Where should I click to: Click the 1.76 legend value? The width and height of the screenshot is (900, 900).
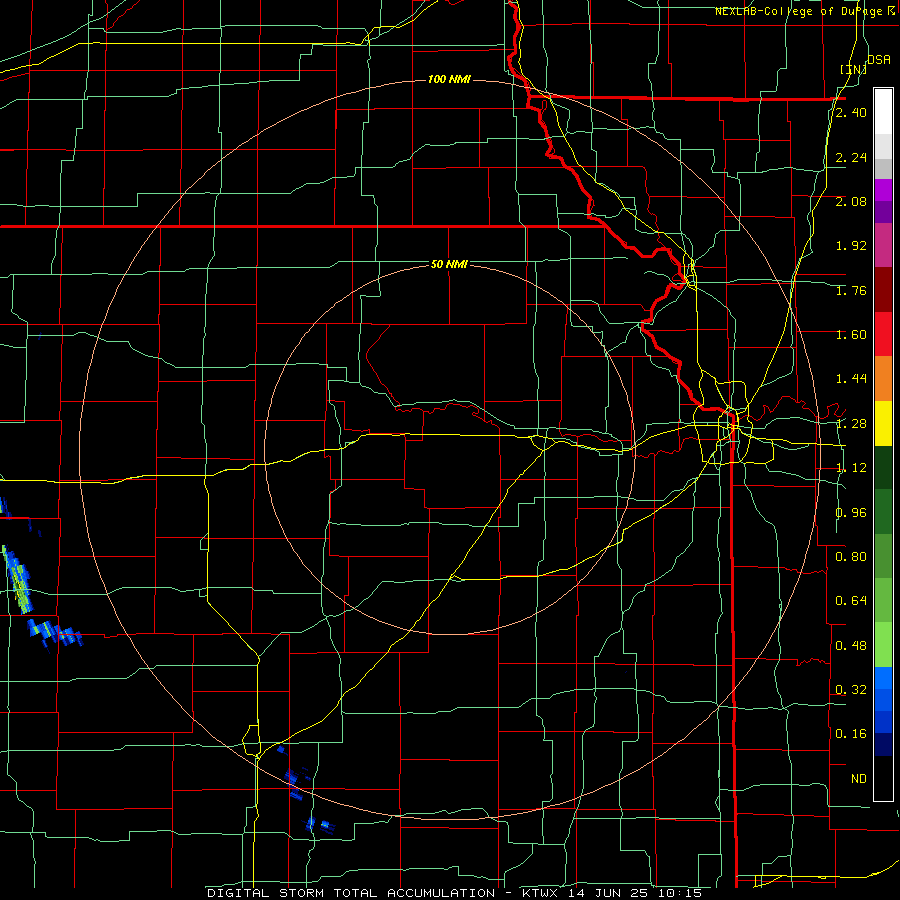tap(851, 290)
